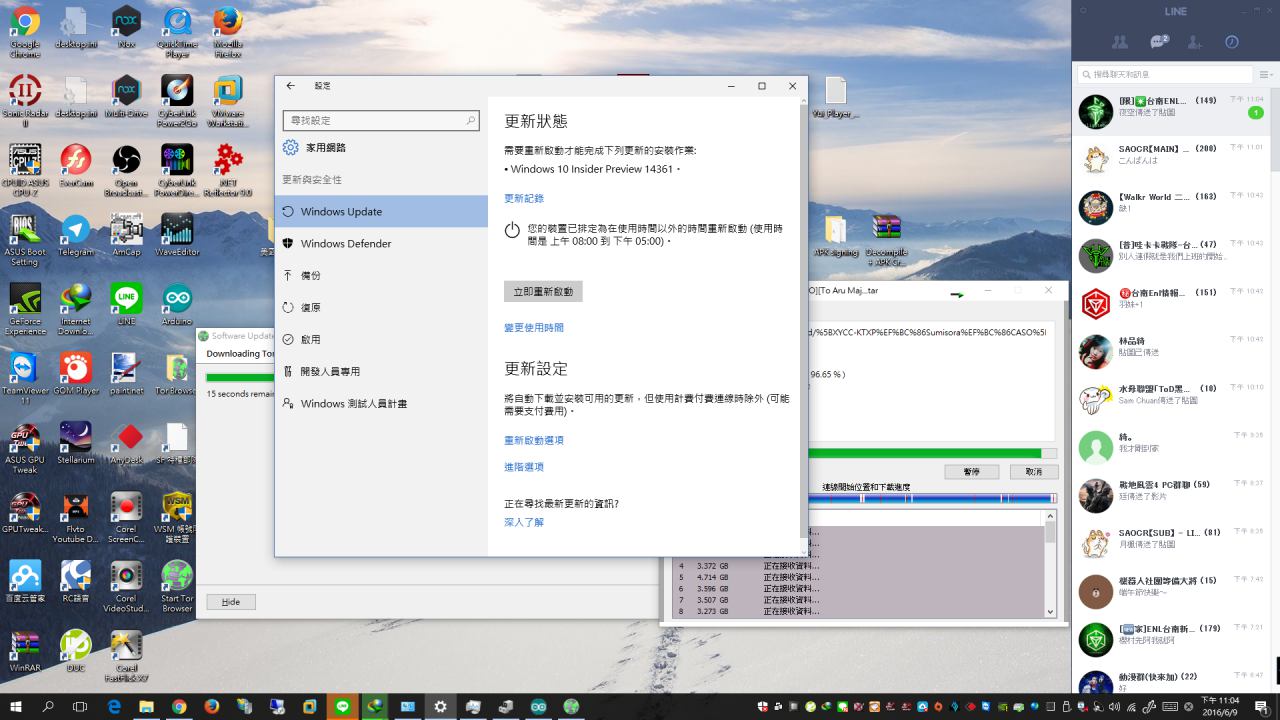Open the LINE chats tab with unread badge
The width and height of the screenshot is (1280, 720).
(1158, 42)
